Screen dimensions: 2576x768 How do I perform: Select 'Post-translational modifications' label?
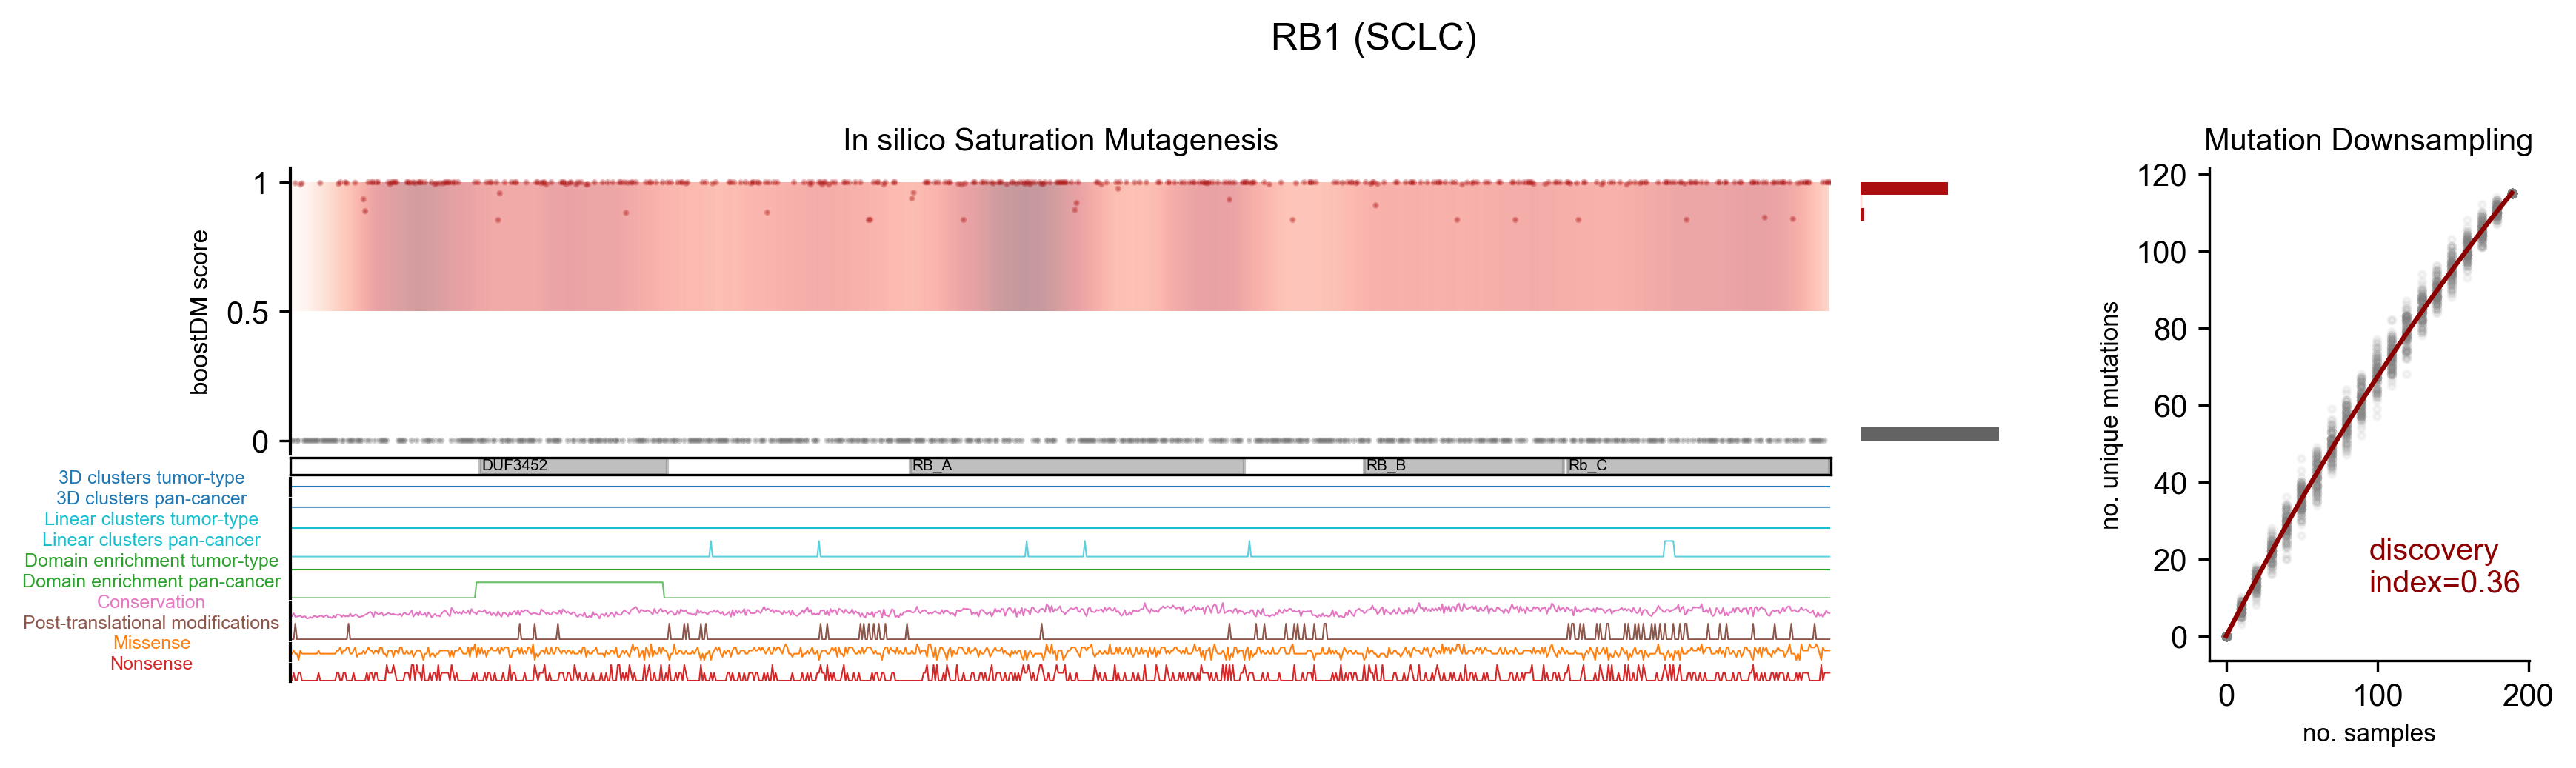click(x=151, y=623)
